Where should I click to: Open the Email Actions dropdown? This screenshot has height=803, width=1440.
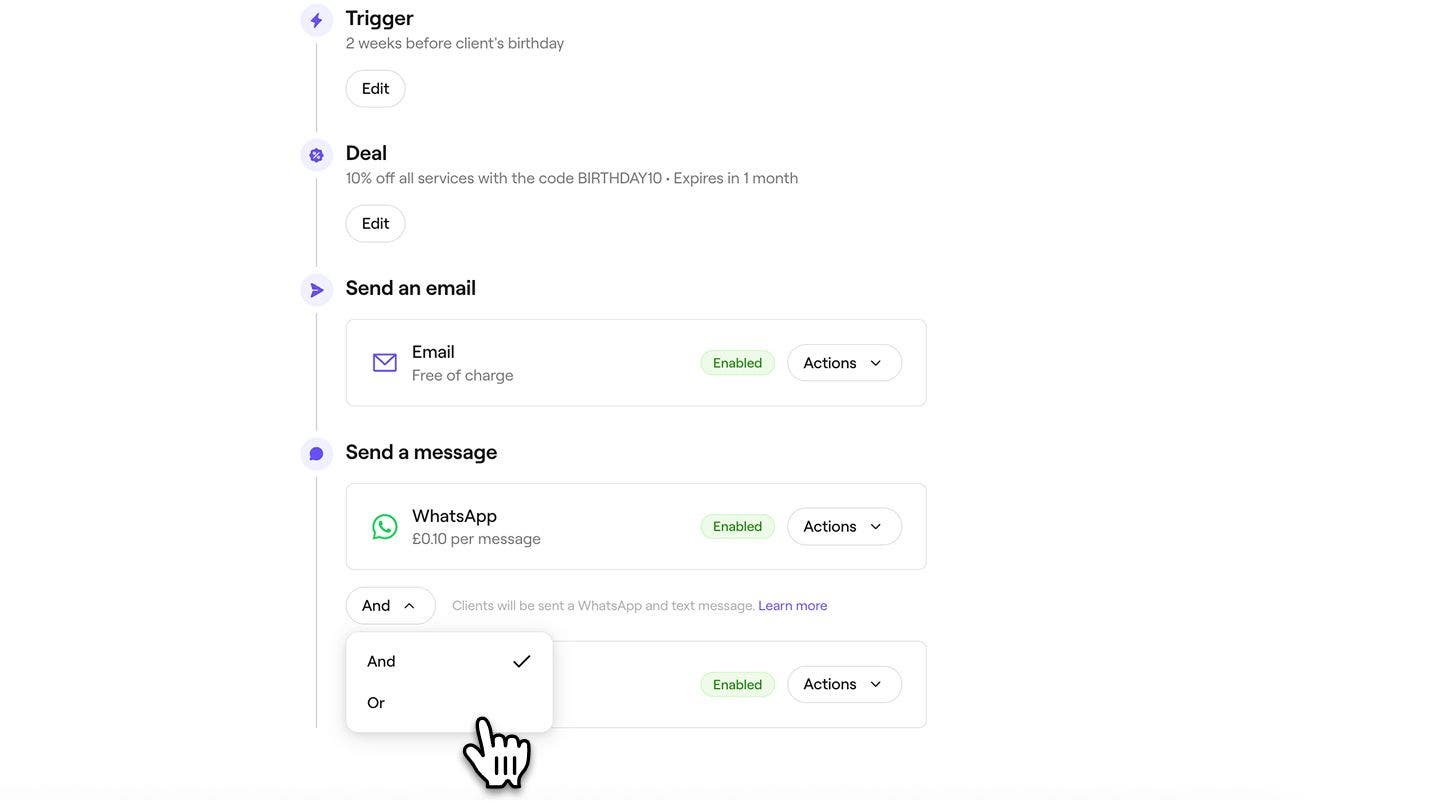[844, 363]
